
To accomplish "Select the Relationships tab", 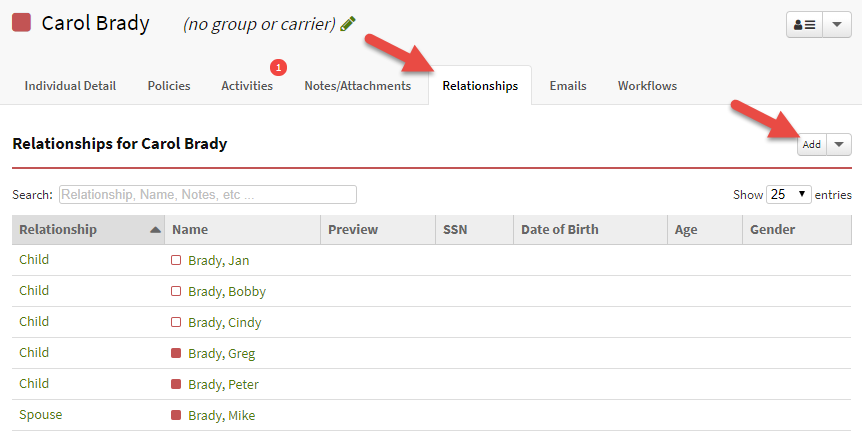I will (x=480, y=86).
